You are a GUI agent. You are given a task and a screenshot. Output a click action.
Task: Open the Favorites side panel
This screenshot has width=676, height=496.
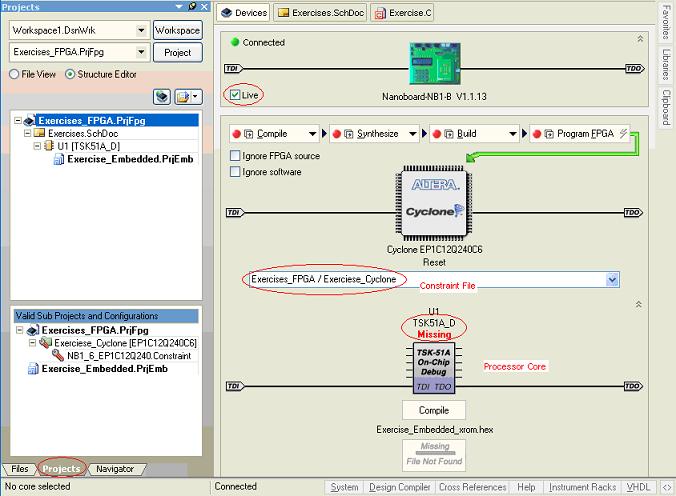tap(666, 22)
